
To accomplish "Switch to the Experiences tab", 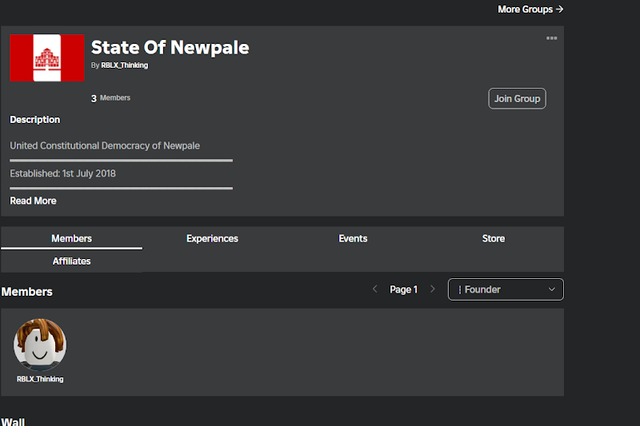I will click(212, 238).
